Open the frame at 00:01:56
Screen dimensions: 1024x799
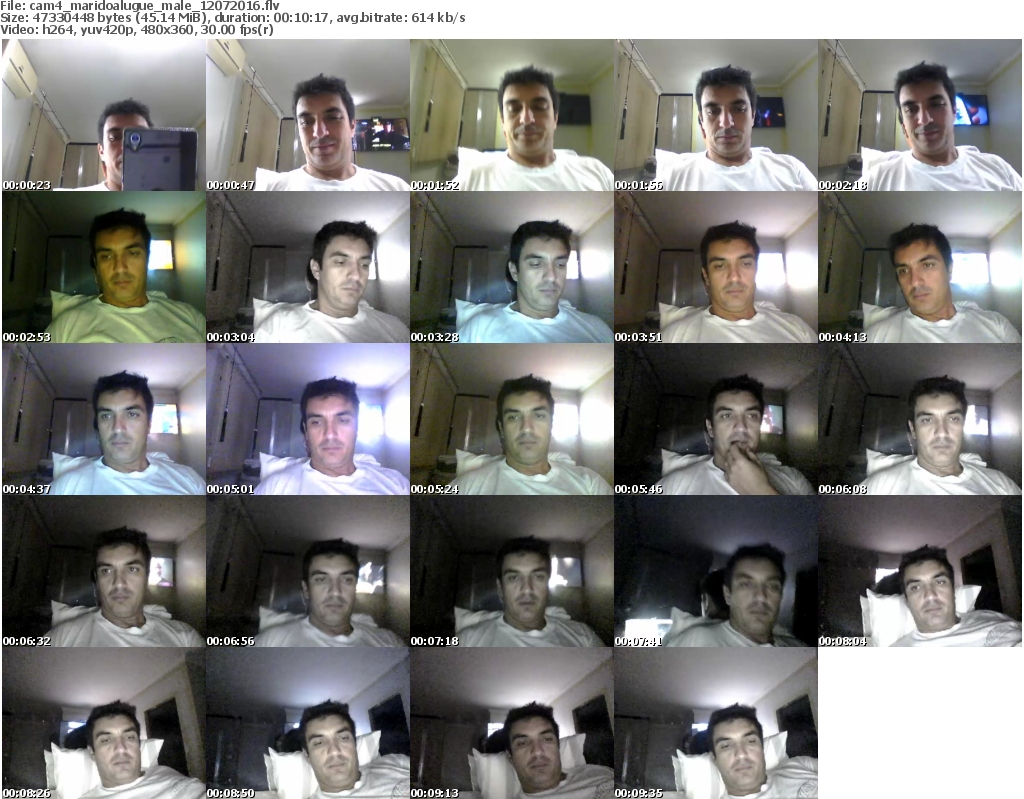(x=716, y=115)
